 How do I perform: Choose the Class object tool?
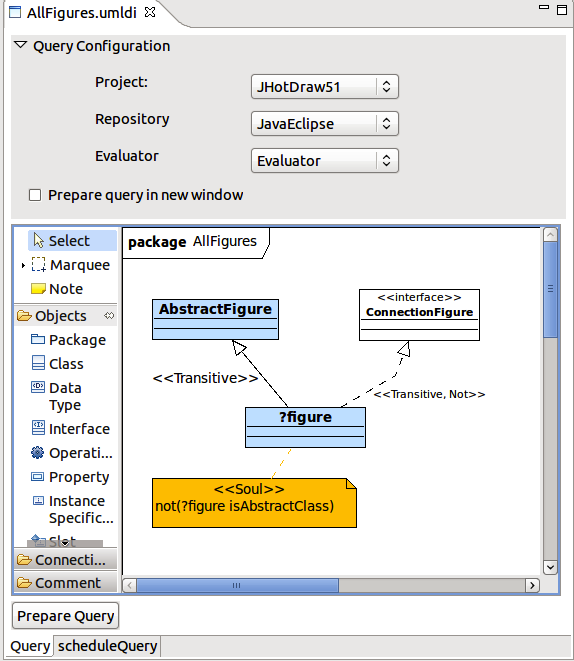coord(58,363)
